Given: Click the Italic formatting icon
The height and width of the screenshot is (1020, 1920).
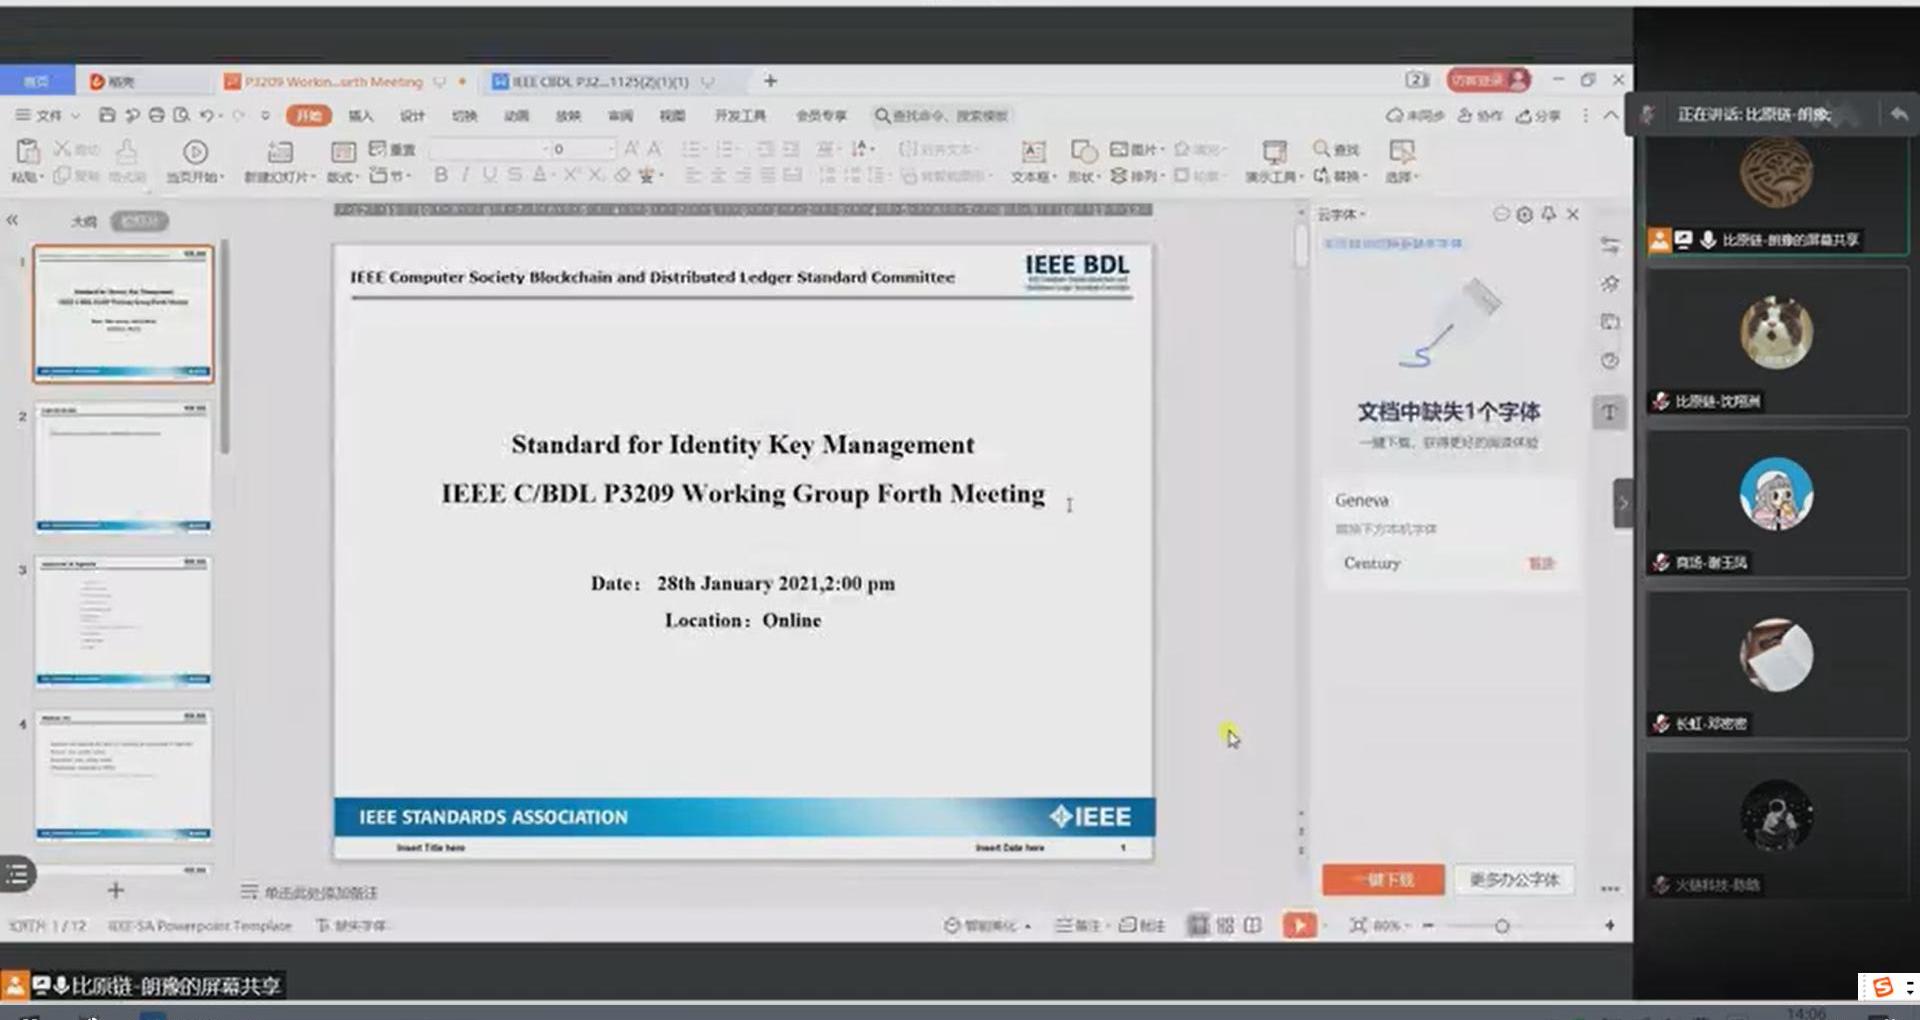Looking at the screenshot, I should (464, 175).
